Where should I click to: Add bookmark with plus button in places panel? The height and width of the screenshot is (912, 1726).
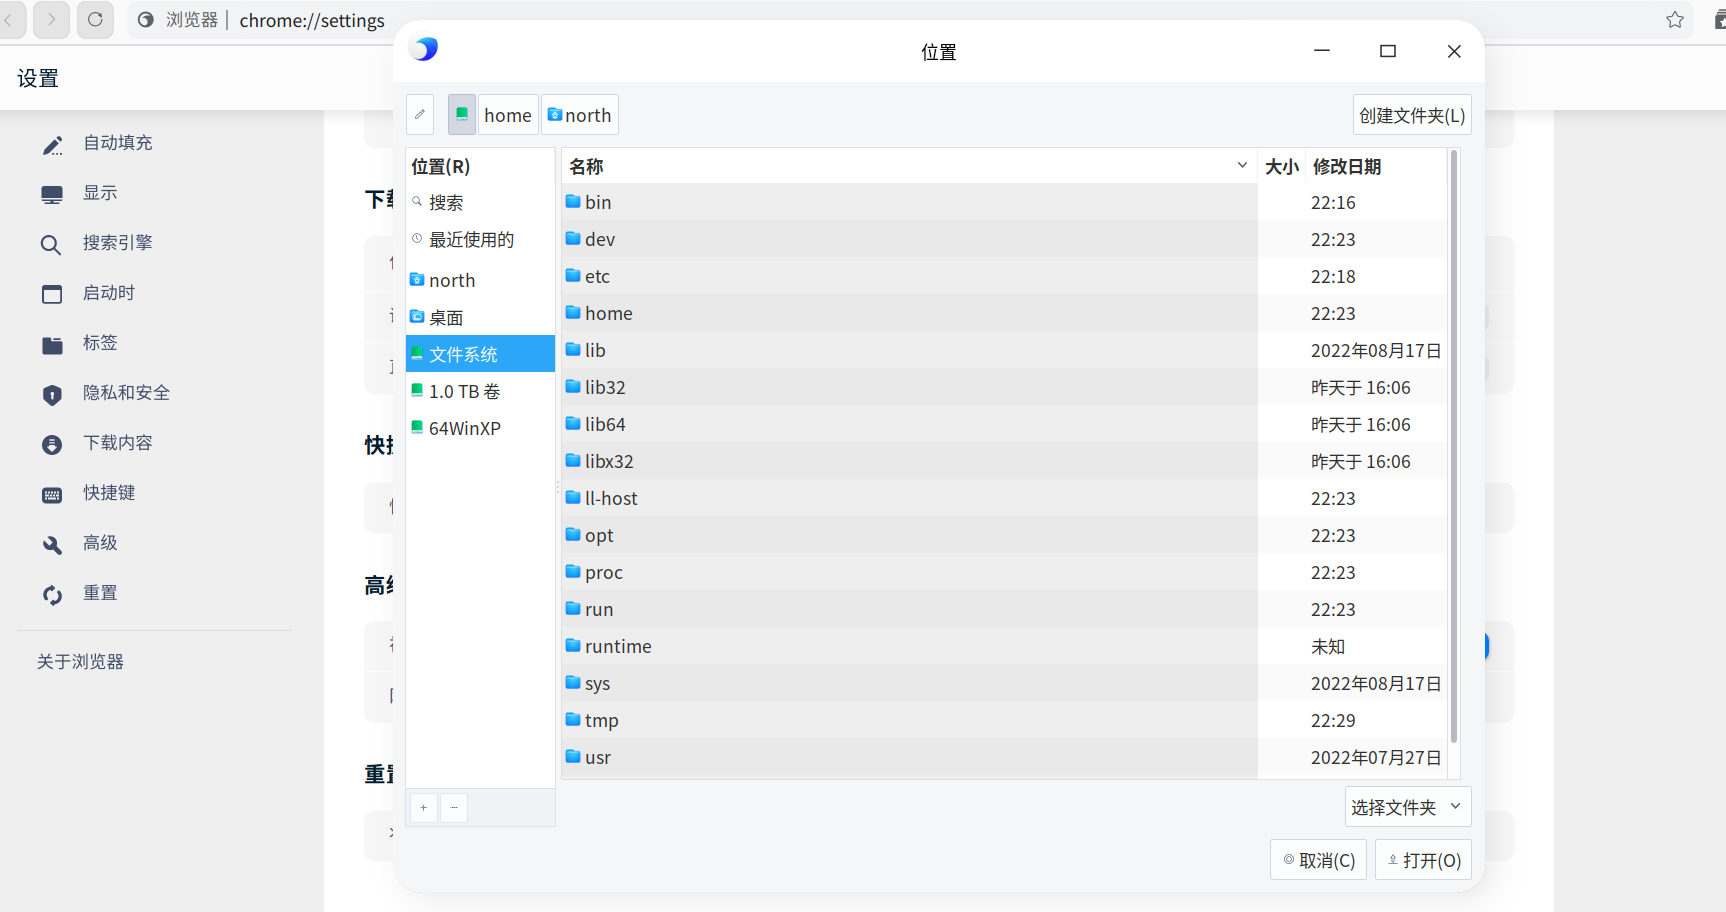(423, 807)
